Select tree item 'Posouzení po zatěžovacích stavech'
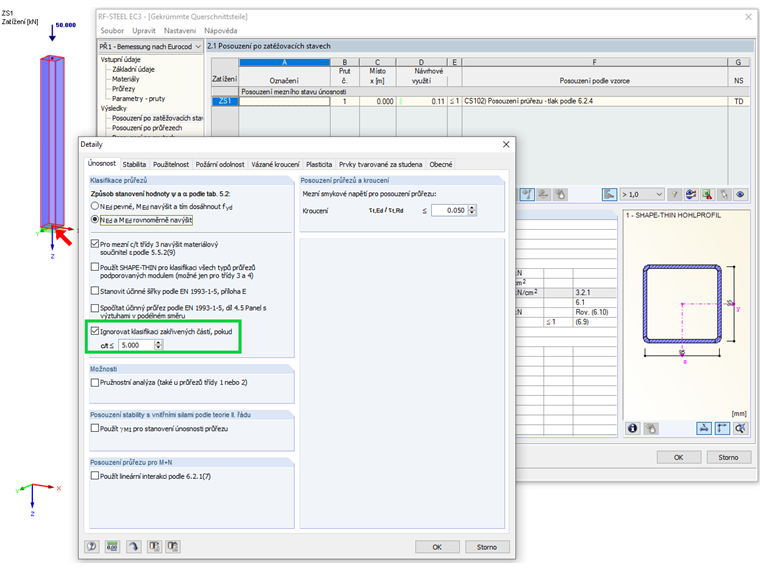Image resolution: width=760 pixels, height=570 pixels. coord(157,118)
